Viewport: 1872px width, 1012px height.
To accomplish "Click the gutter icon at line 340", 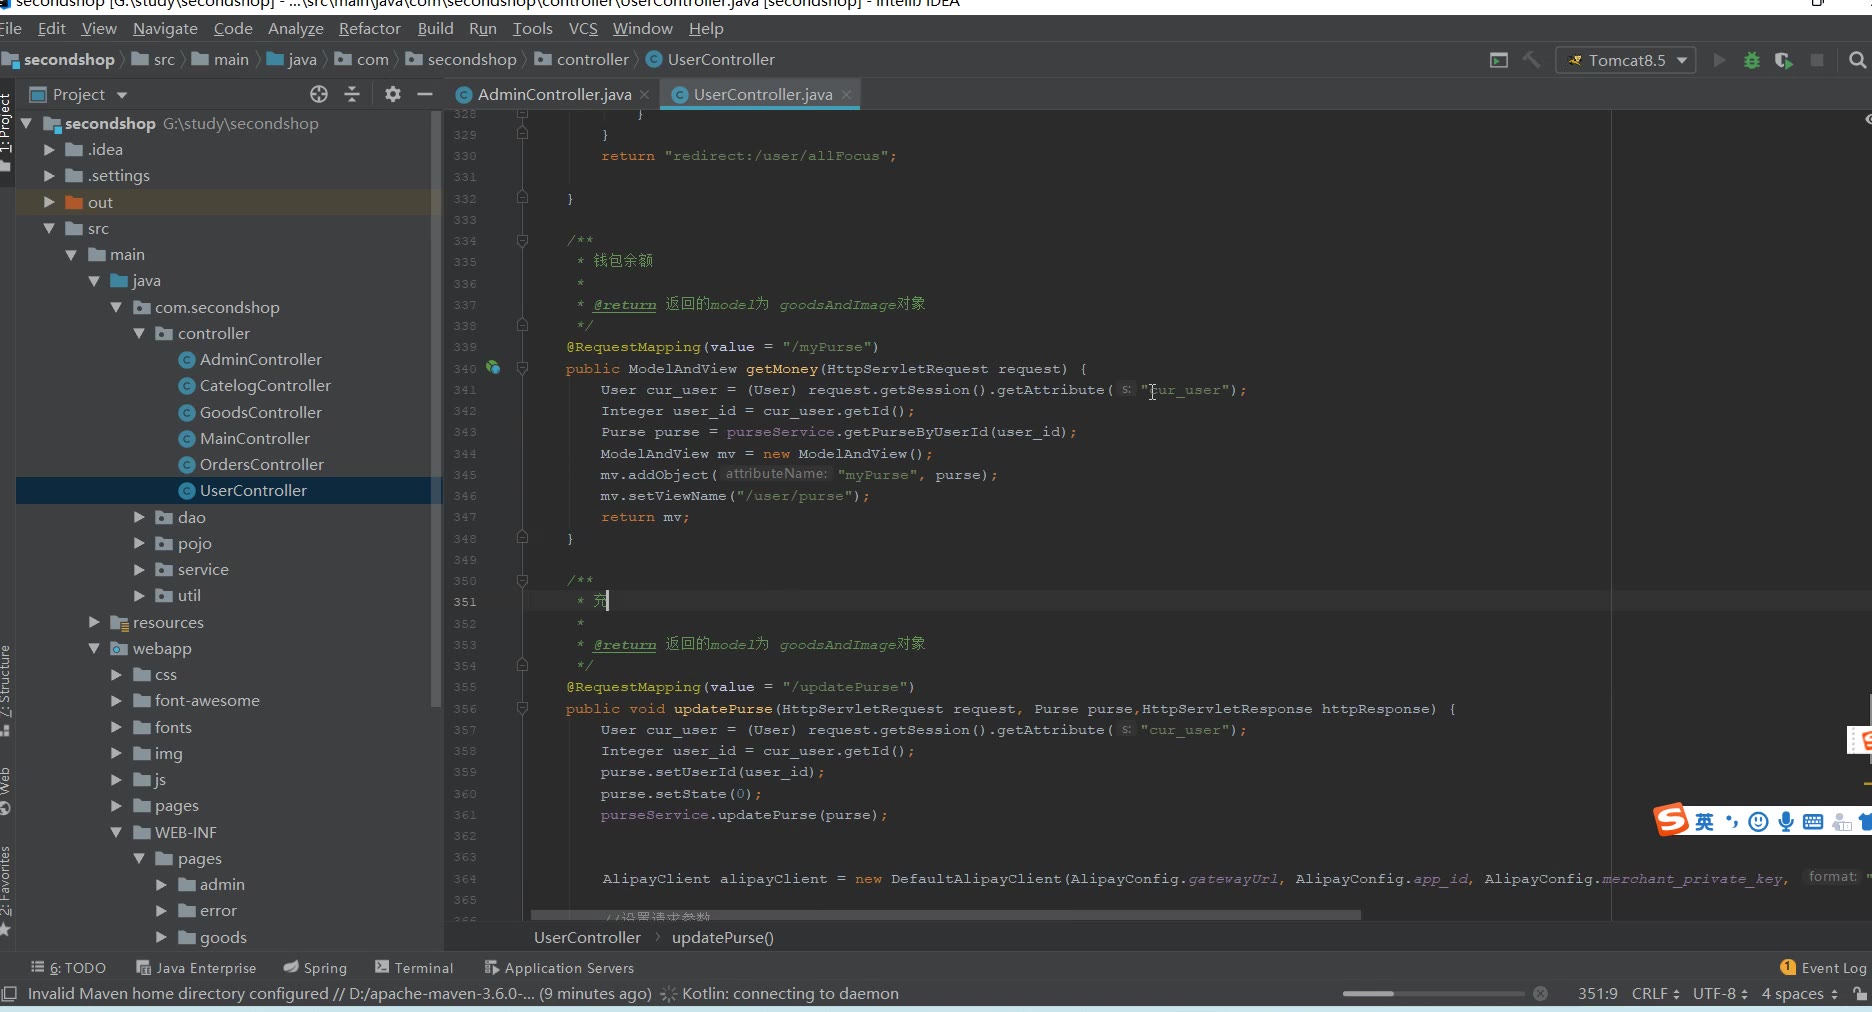I will click(493, 368).
